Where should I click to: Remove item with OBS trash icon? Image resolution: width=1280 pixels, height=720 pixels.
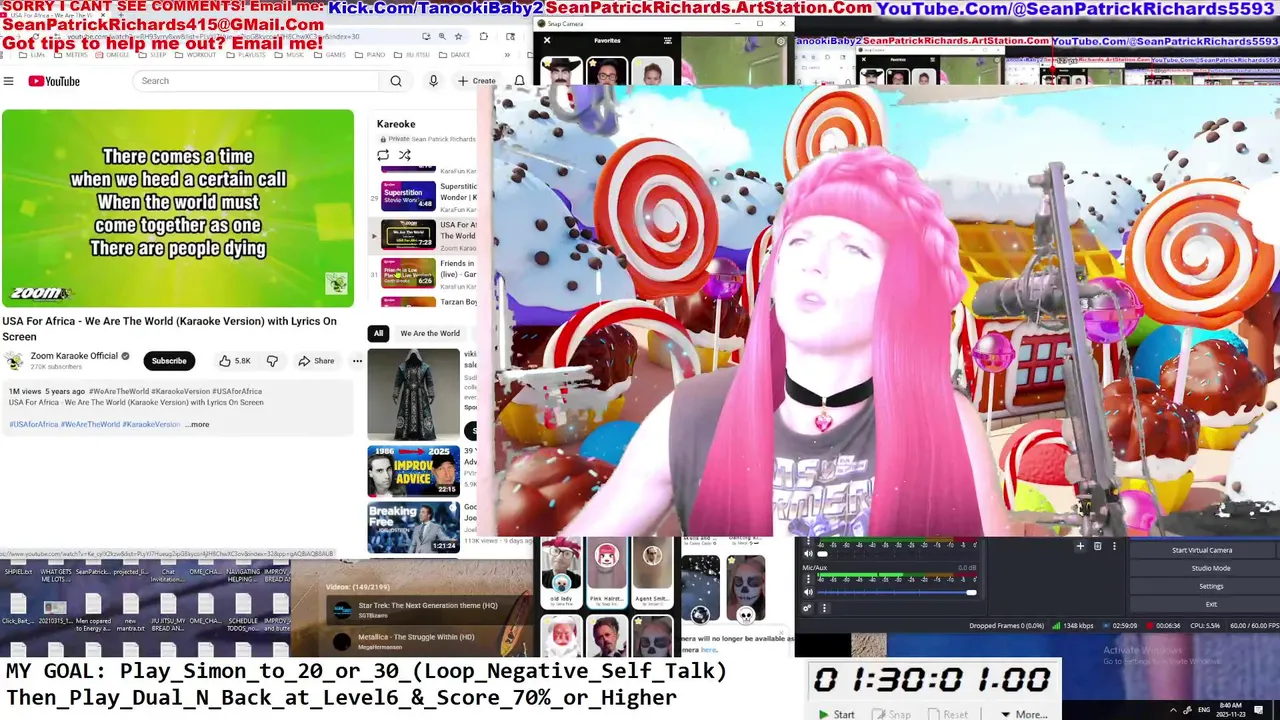(x=1097, y=546)
